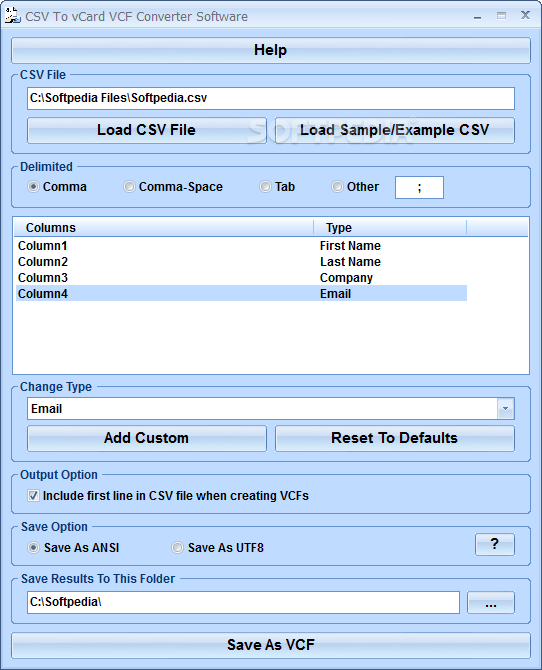Select the Column1 row
542x670 pixels.
[x=242, y=246]
